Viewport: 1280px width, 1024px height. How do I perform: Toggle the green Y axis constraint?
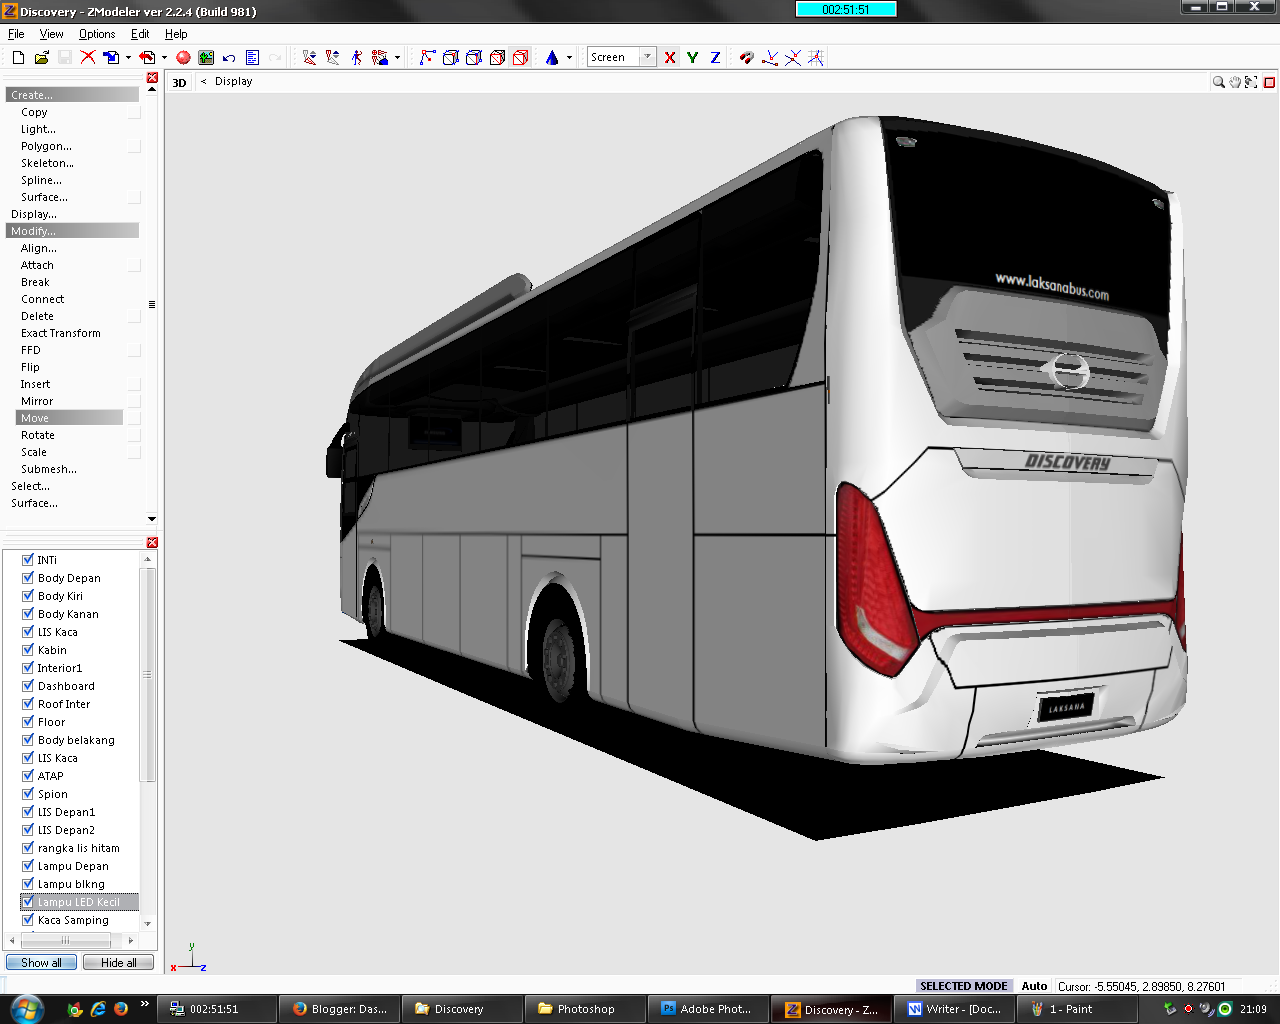click(x=692, y=57)
